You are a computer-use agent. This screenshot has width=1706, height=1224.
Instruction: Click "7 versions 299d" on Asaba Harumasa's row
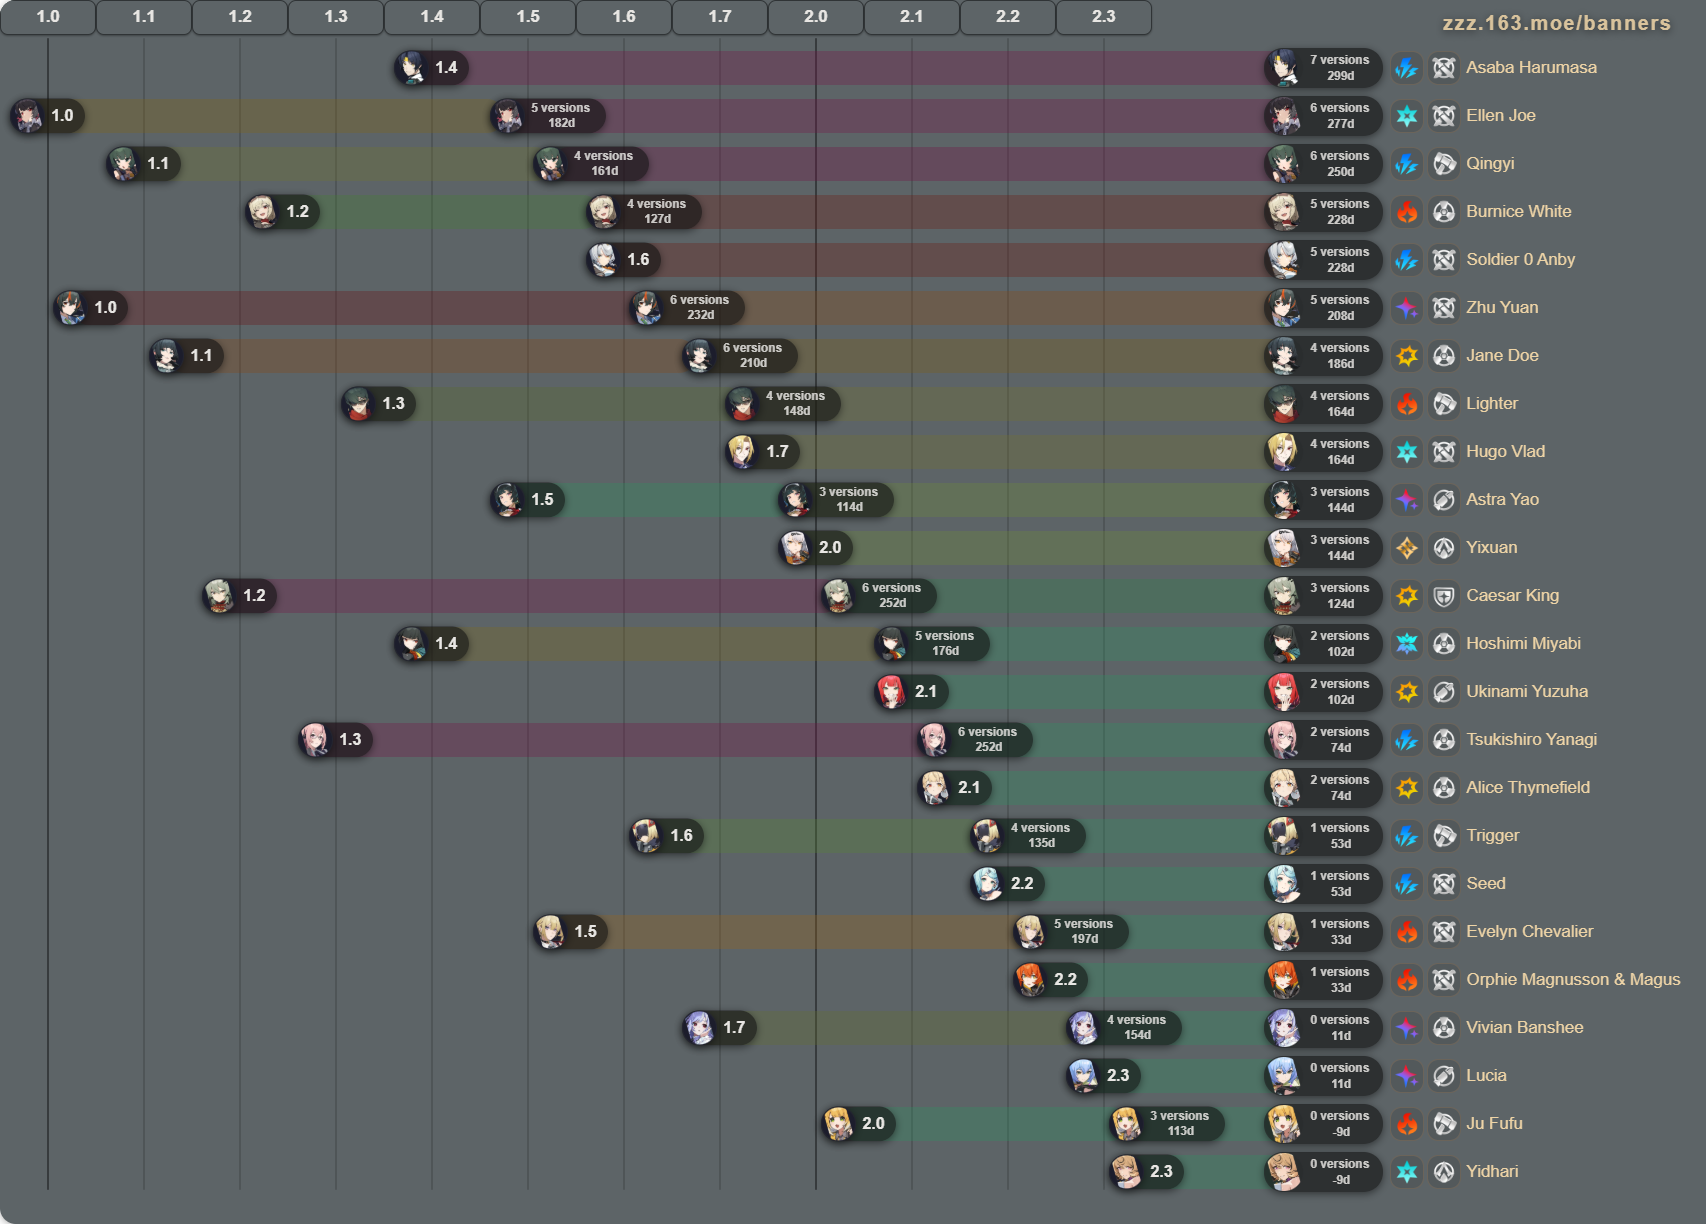pyautogui.click(x=1323, y=68)
